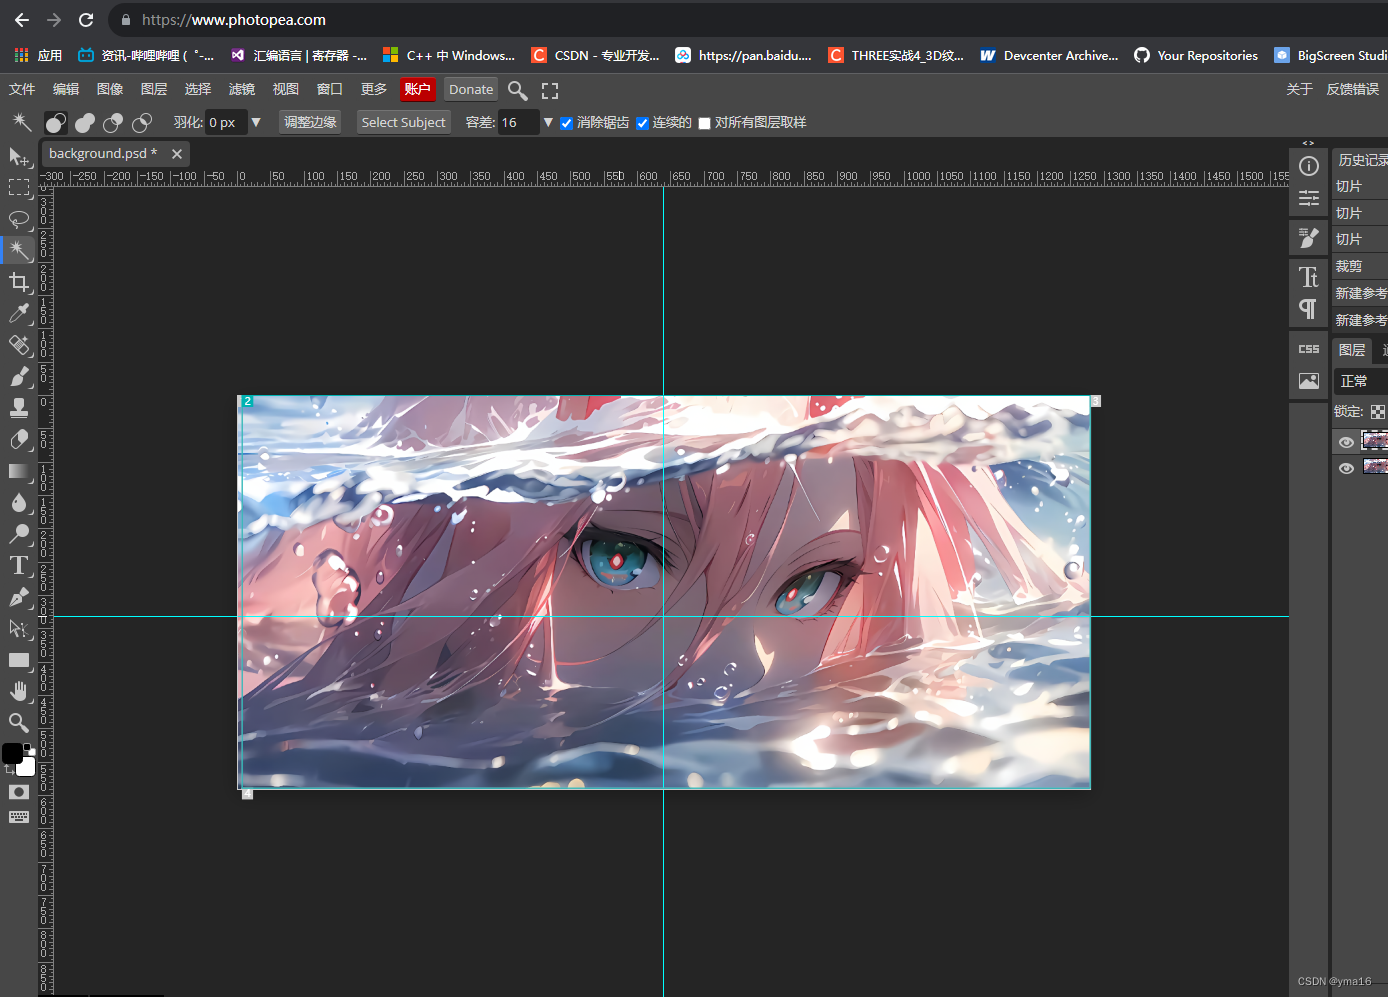The height and width of the screenshot is (997, 1388).
Task: Open the 编辑 menu
Action: (66, 89)
